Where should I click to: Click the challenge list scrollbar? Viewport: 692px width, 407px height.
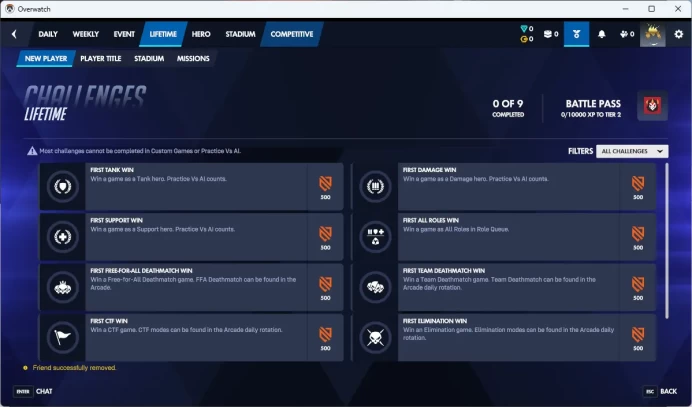(666, 241)
